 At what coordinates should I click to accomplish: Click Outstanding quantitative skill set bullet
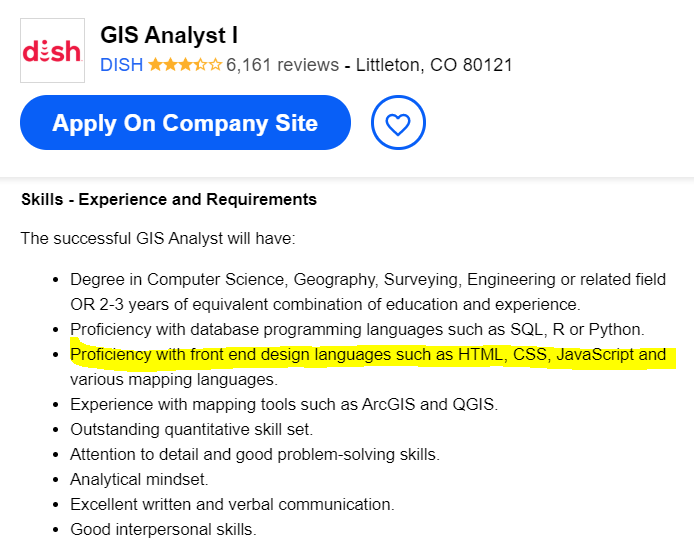(192, 430)
